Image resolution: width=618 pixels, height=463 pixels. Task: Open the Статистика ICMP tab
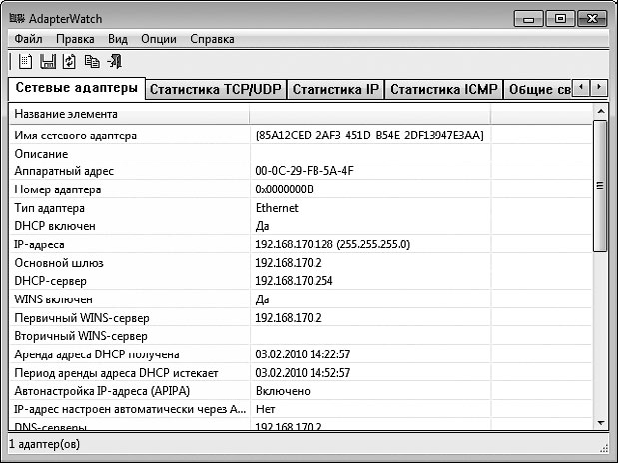(443, 90)
